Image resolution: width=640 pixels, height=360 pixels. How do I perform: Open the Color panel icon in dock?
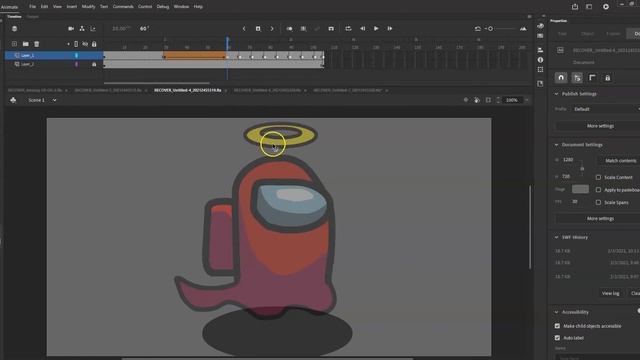pyautogui.click(x=540, y=26)
